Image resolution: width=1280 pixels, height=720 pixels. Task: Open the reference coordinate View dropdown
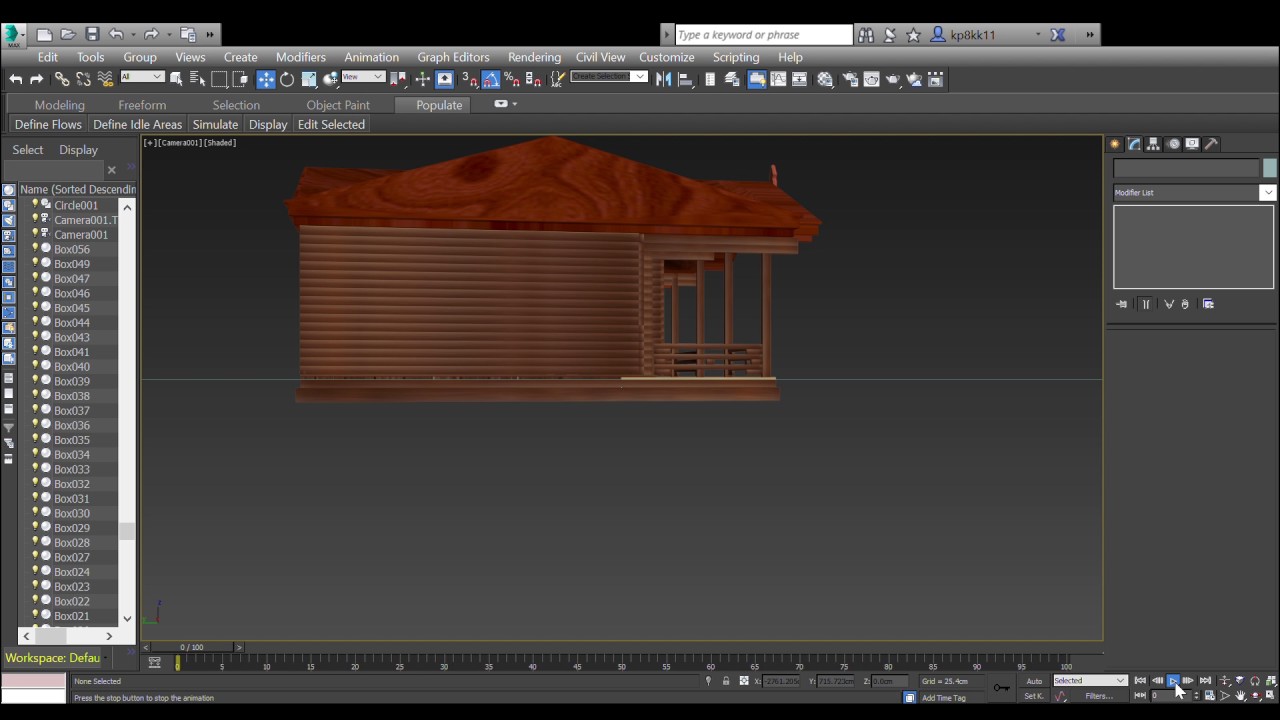click(x=363, y=77)
